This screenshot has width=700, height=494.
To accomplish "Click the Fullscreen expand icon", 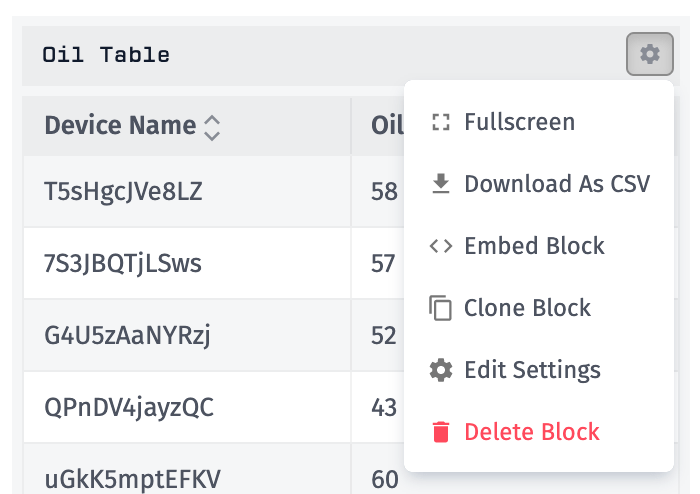I will (440, 123).
